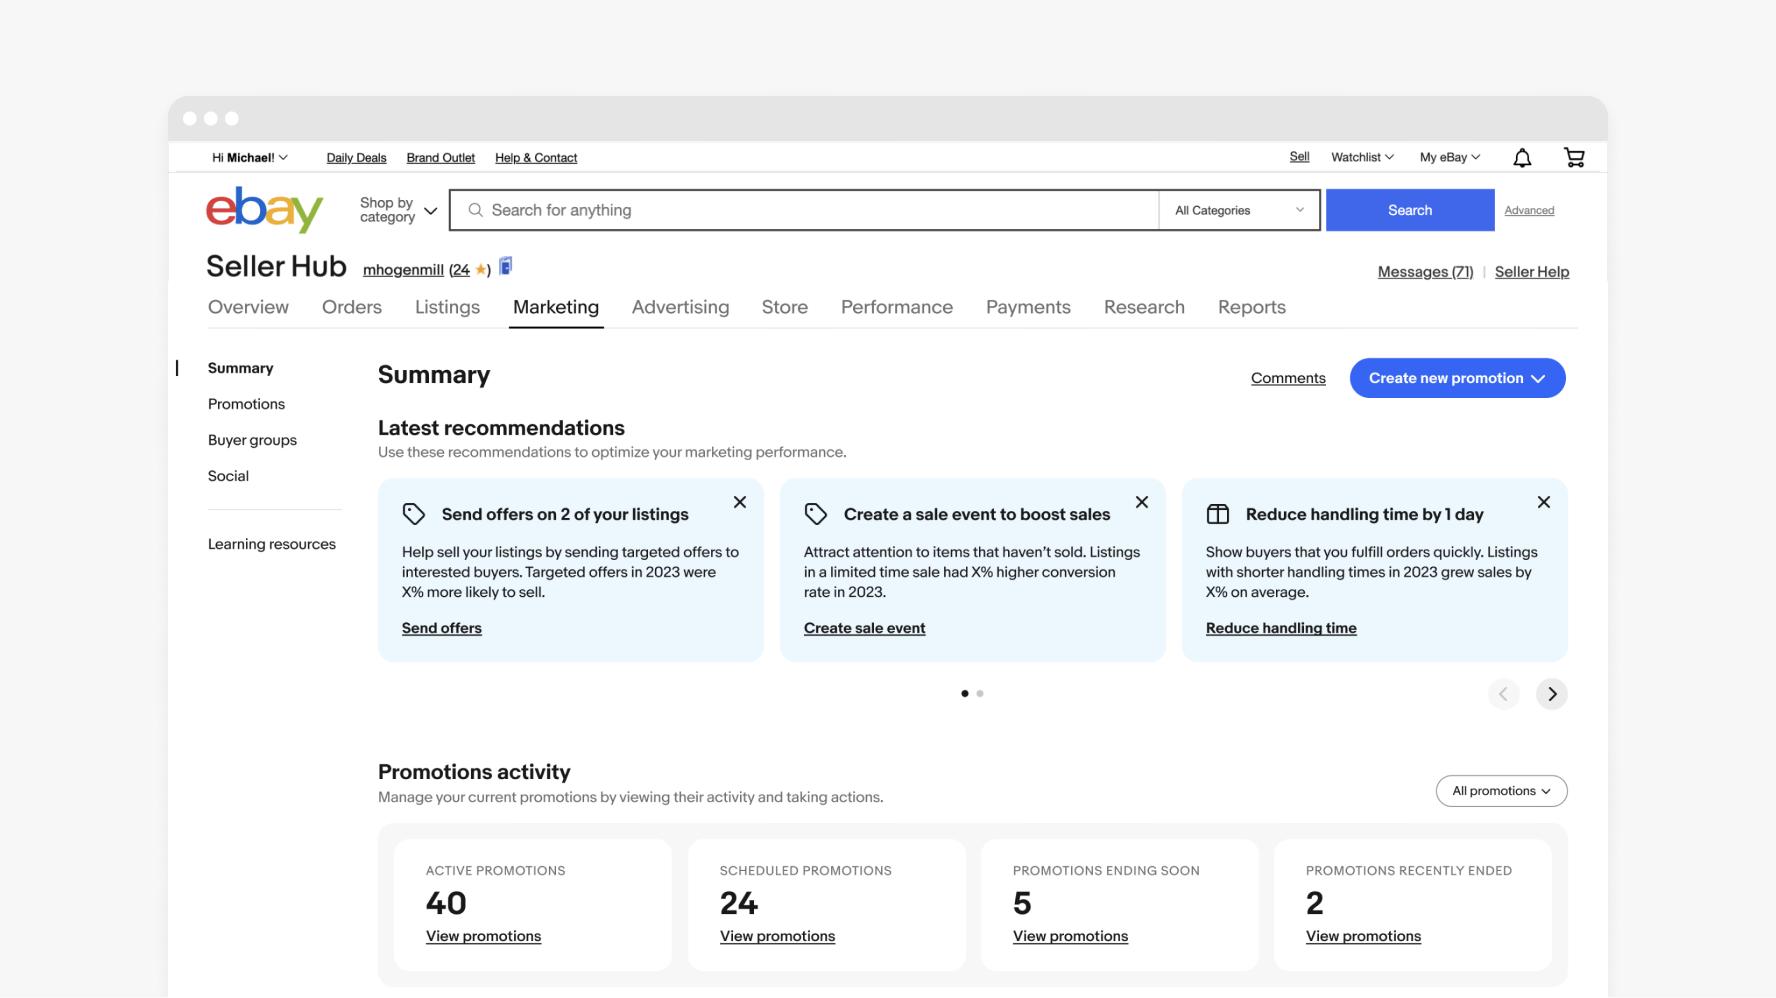Open the shopping cart icon
The height and width of the screenshot is (998, 1776).
tap(1573, 158)
